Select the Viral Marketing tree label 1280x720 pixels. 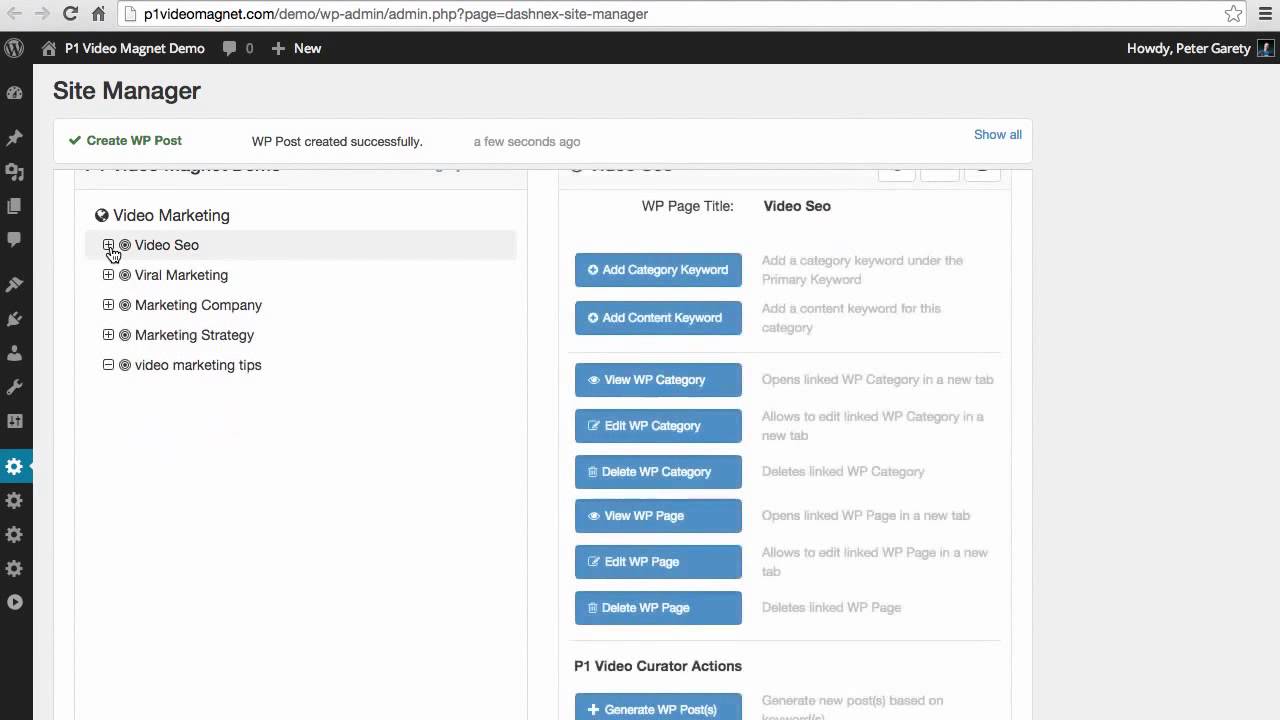(181, 275)
